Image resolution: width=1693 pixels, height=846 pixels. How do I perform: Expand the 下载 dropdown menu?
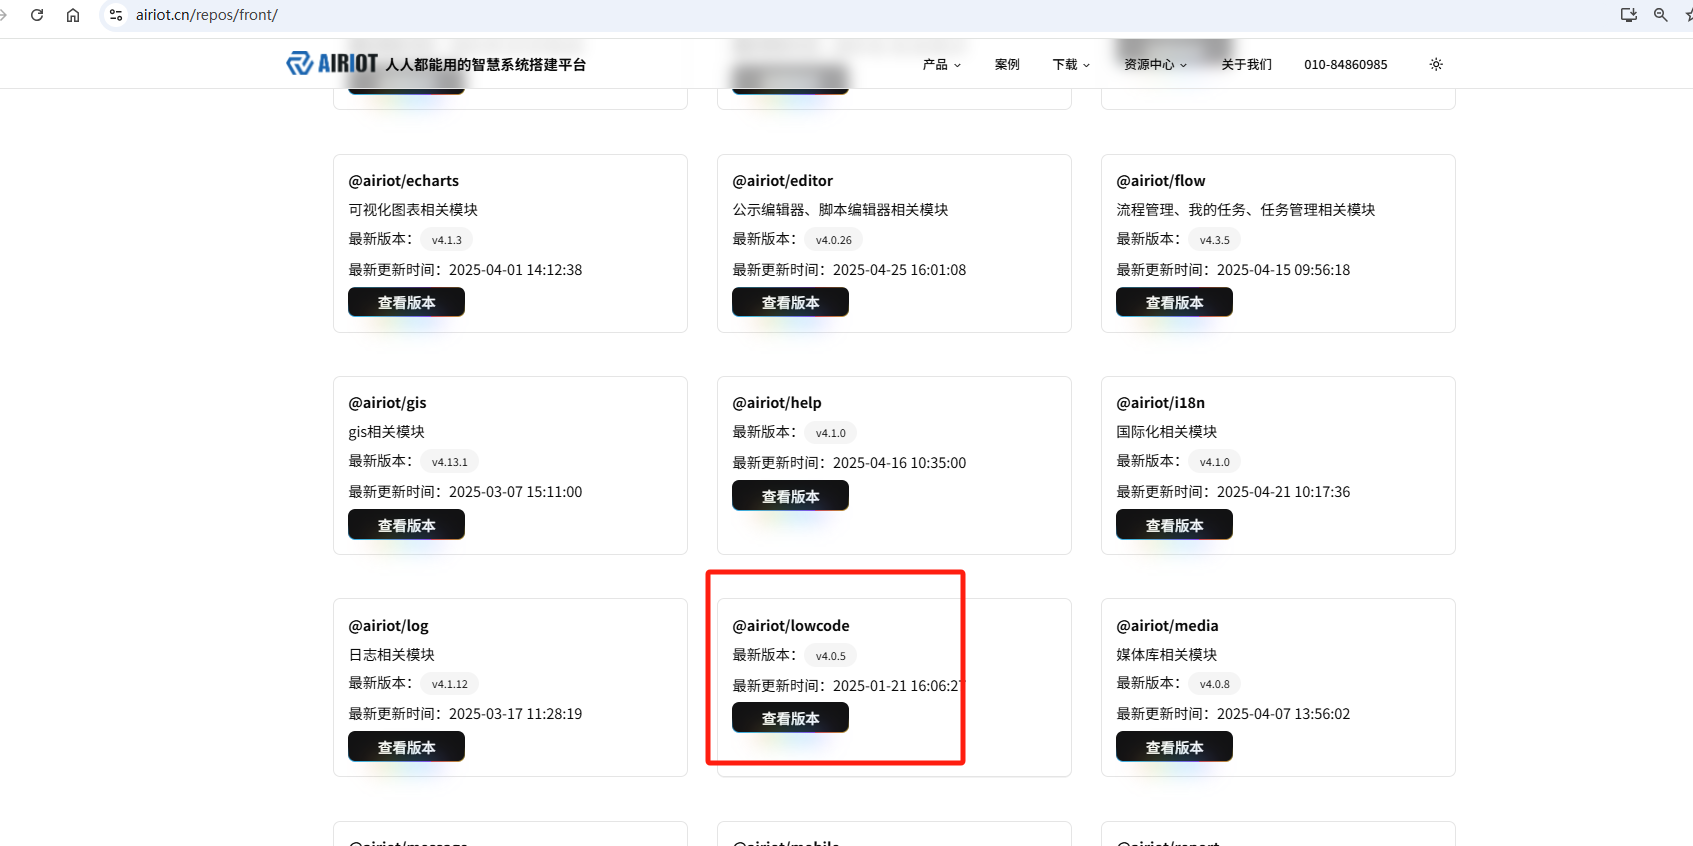click(1071, 64)
